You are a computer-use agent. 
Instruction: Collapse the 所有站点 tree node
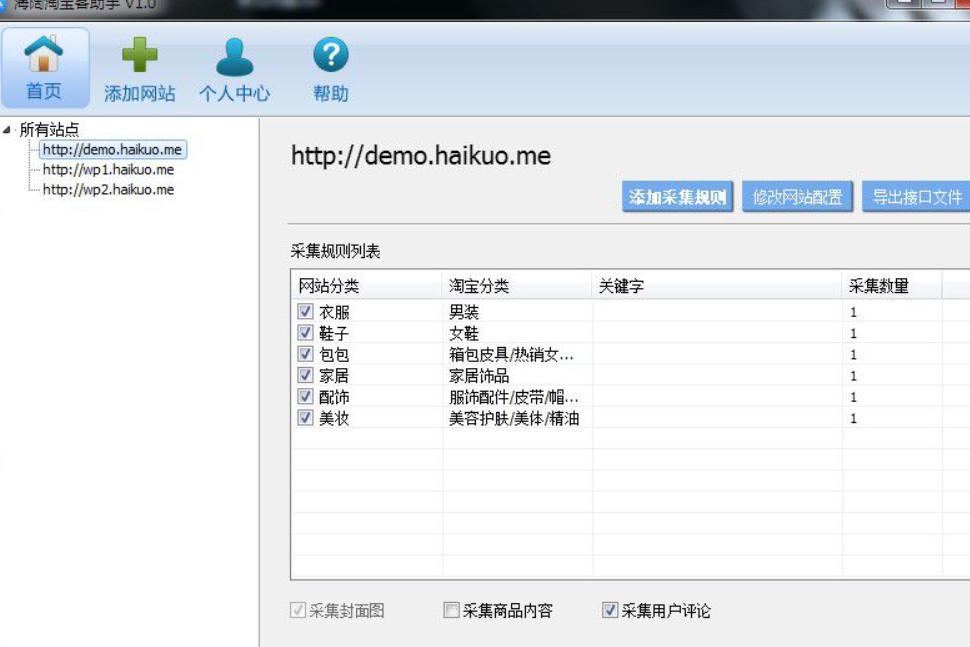7,129
